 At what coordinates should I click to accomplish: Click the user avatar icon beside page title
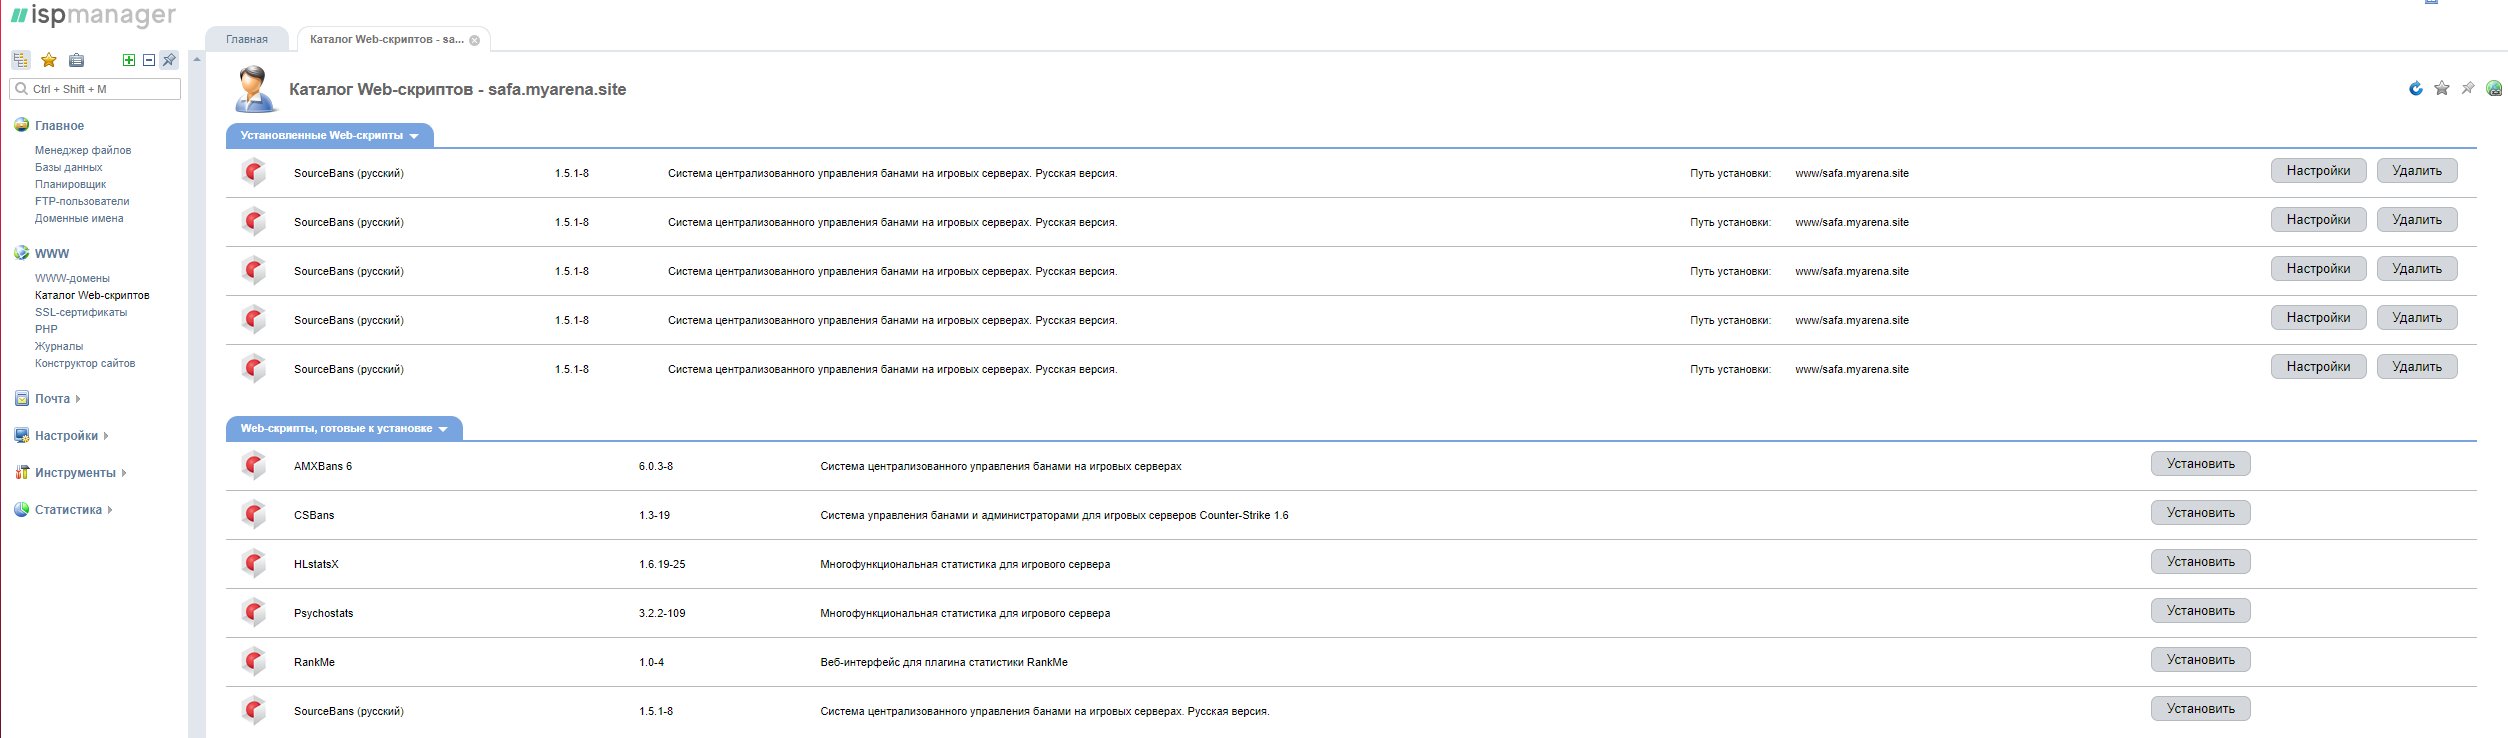tap(255, 89)
